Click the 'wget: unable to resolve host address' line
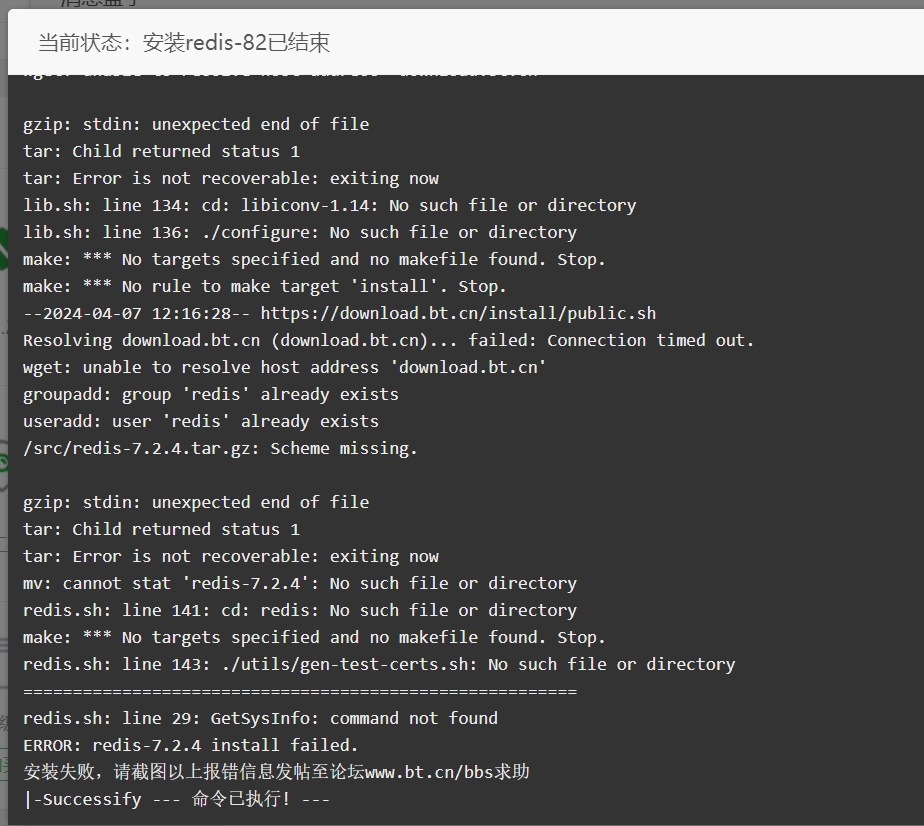The width and height of the screenshot is (924, 826). [284, 368]
